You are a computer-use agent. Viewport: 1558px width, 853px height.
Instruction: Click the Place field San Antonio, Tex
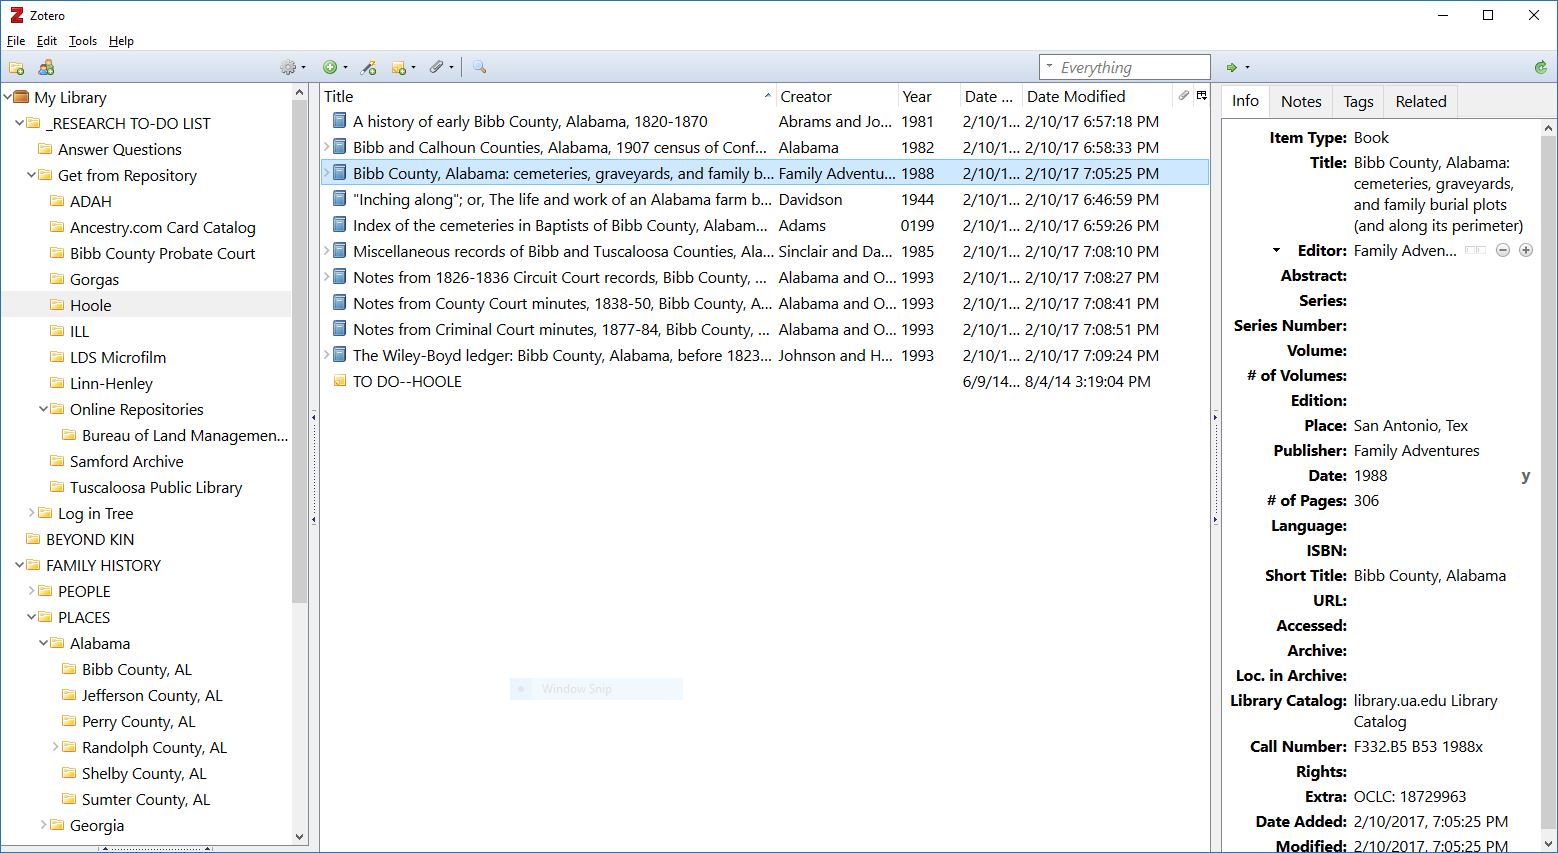click(1411, 425)
